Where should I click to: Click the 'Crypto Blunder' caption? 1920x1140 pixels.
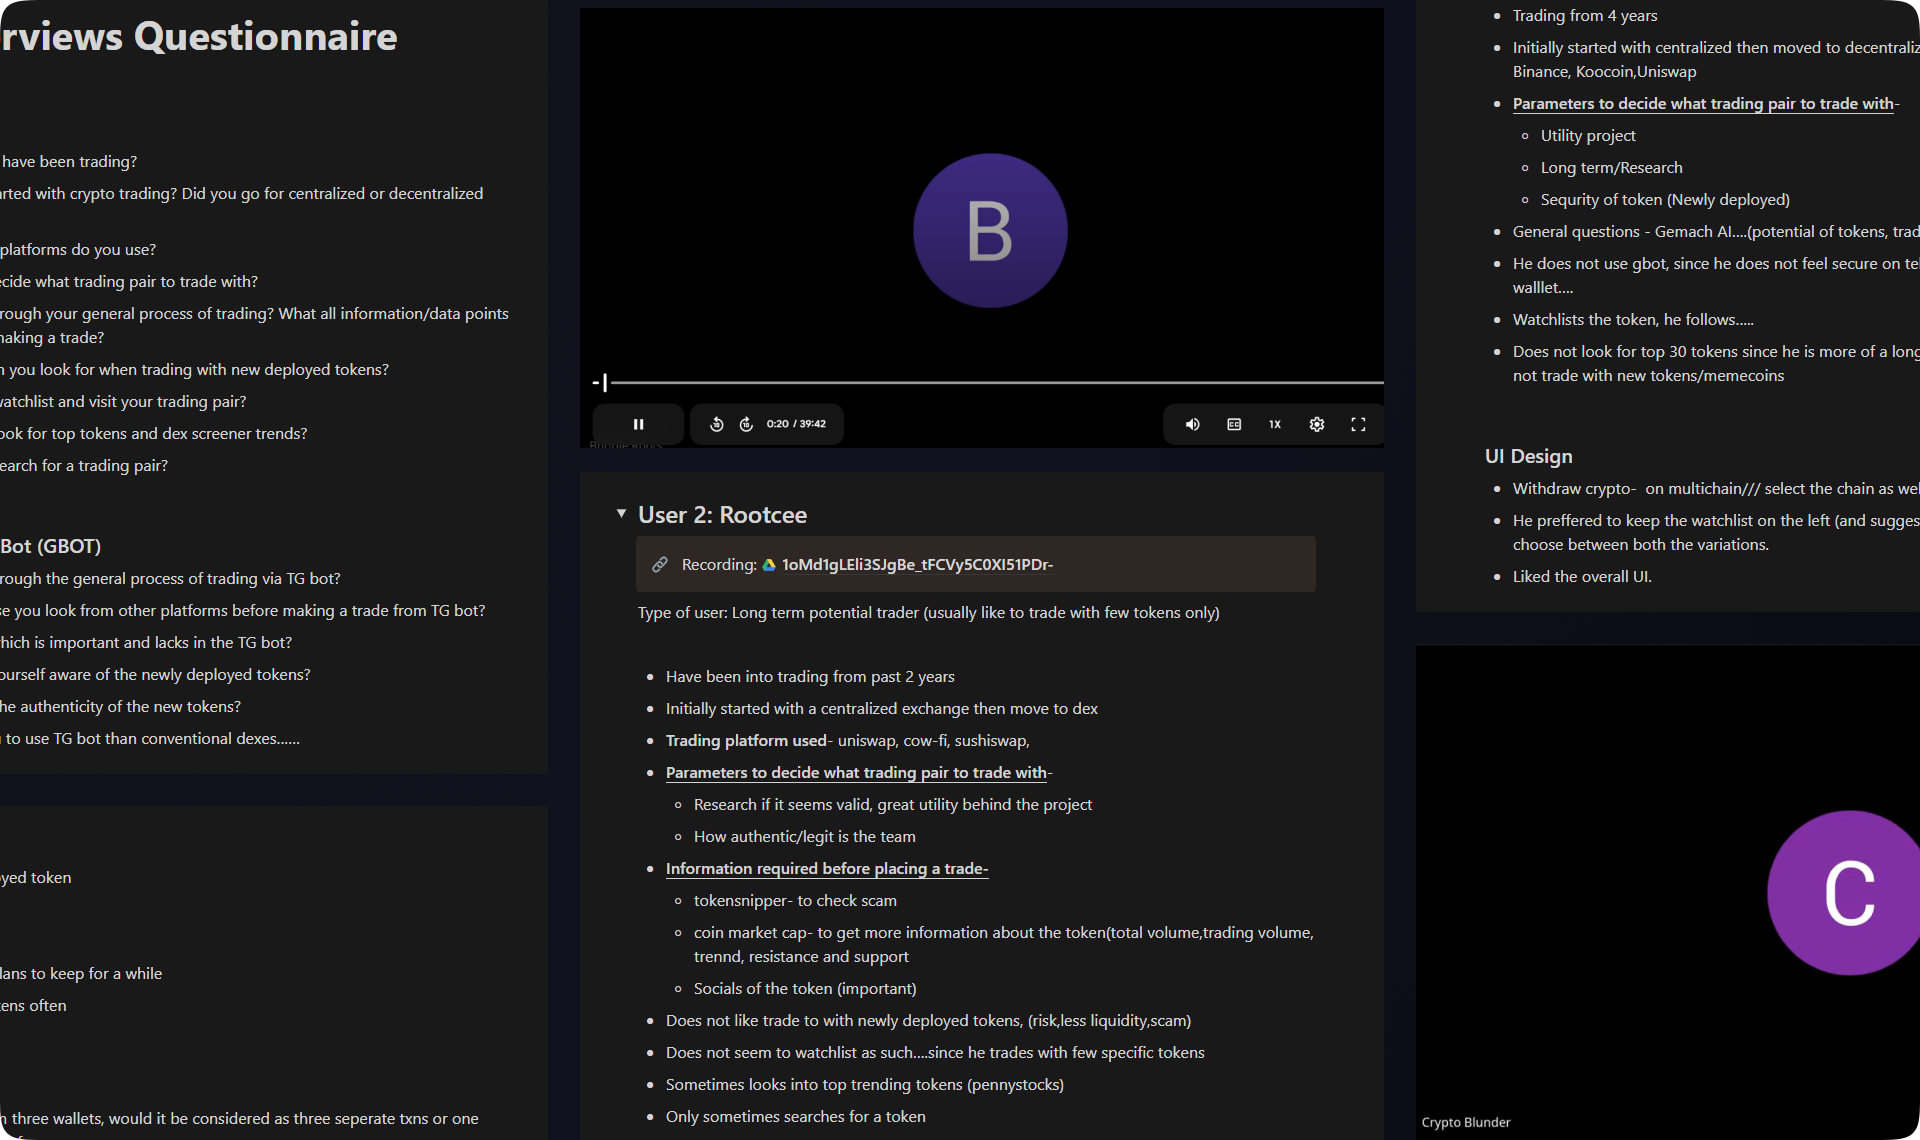point(1466,1122)
